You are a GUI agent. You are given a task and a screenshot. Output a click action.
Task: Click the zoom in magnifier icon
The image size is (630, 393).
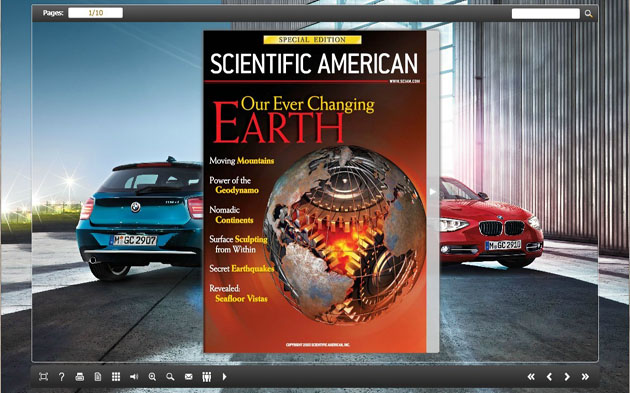(152, 377)
